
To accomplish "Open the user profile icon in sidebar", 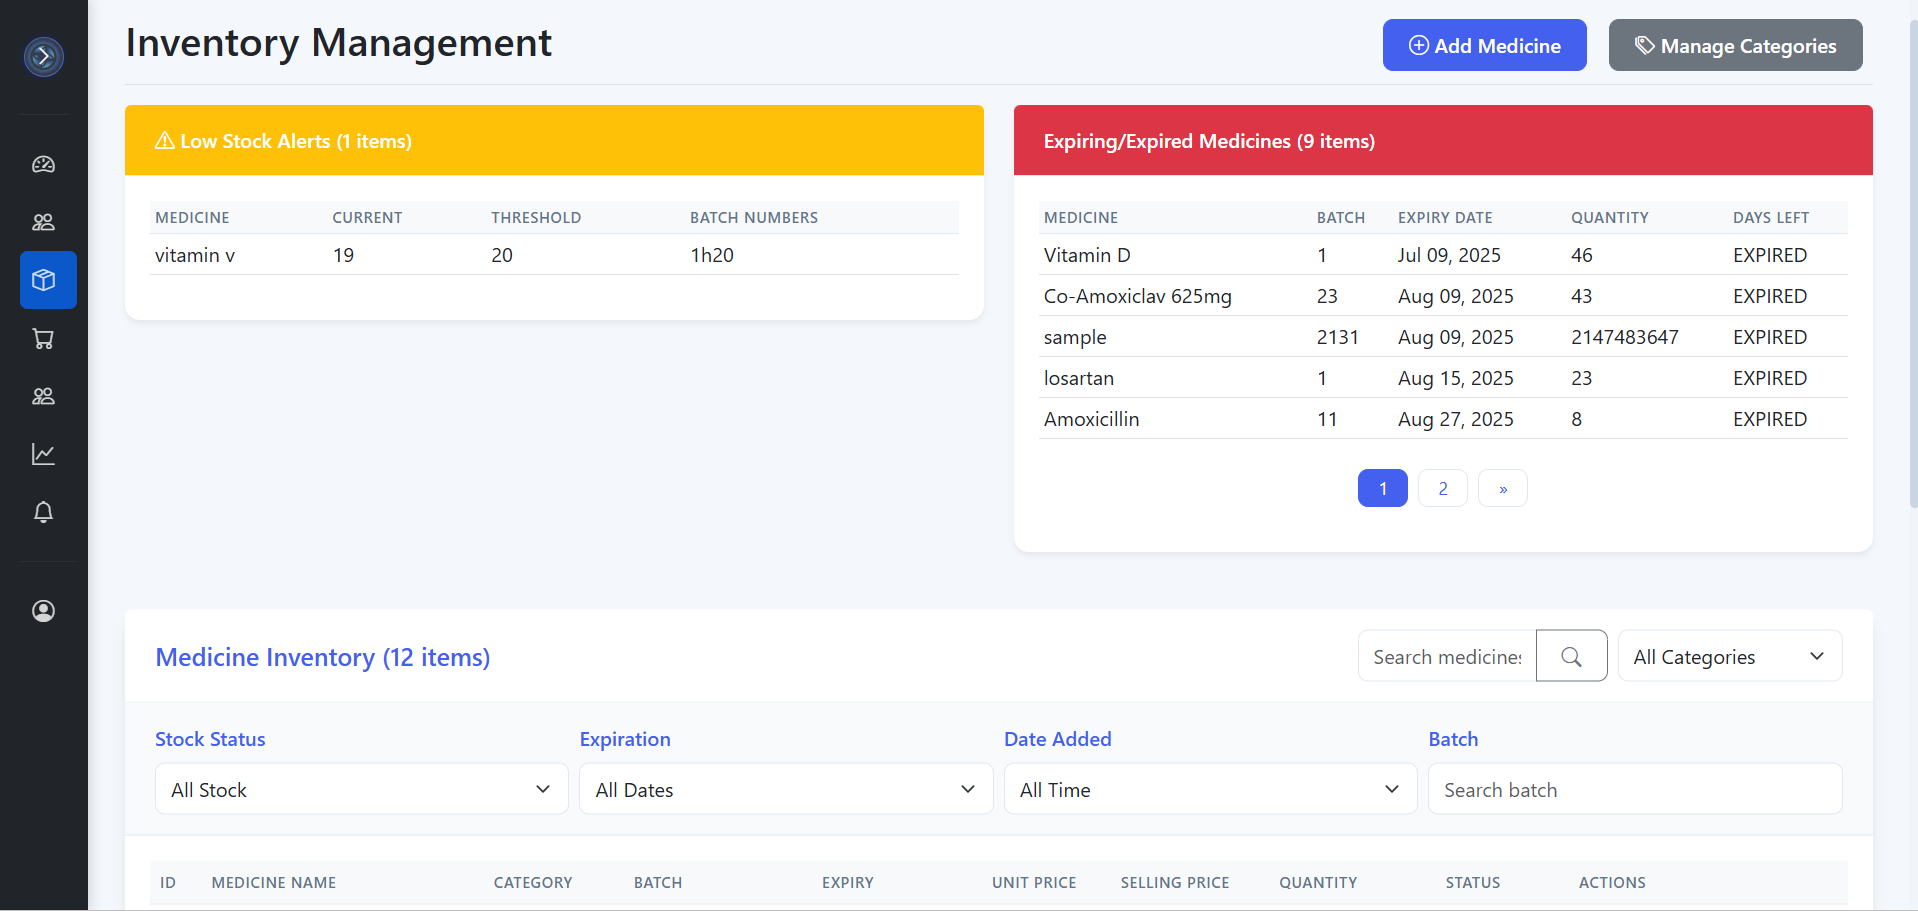I will (x=44, y=611).
